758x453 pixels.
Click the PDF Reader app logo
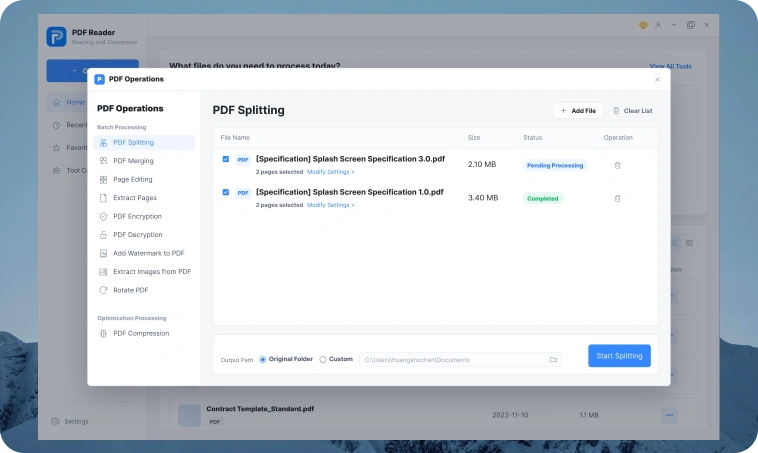(x=56, y=37)
